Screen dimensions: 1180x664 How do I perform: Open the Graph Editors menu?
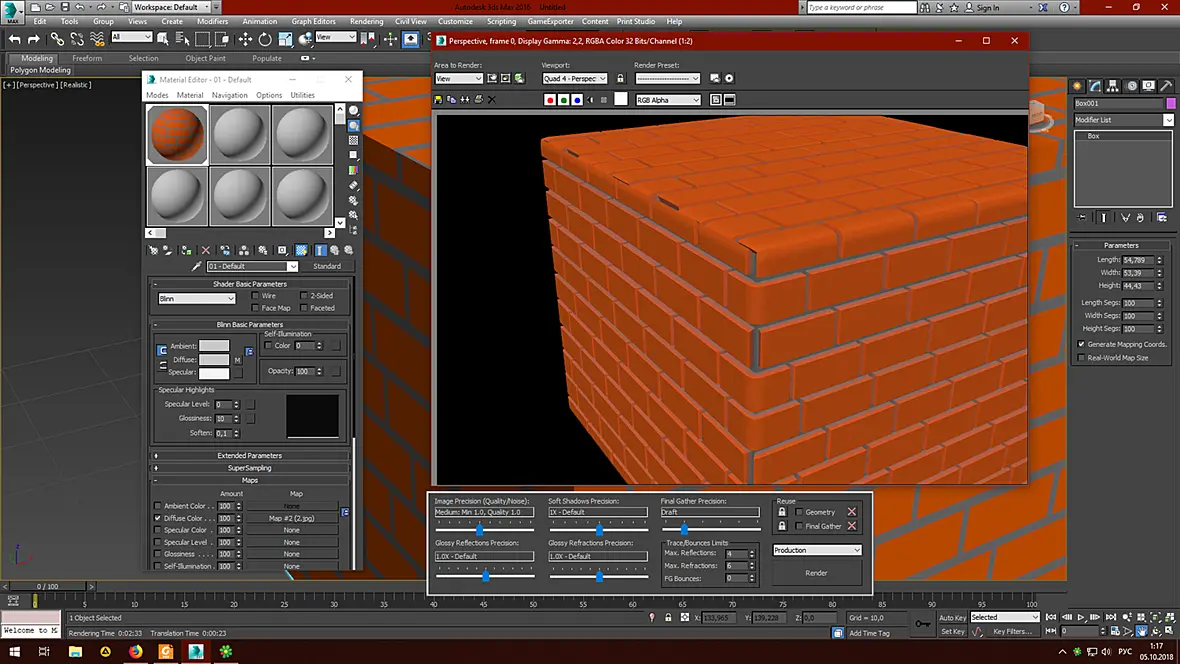pos(313,21)
